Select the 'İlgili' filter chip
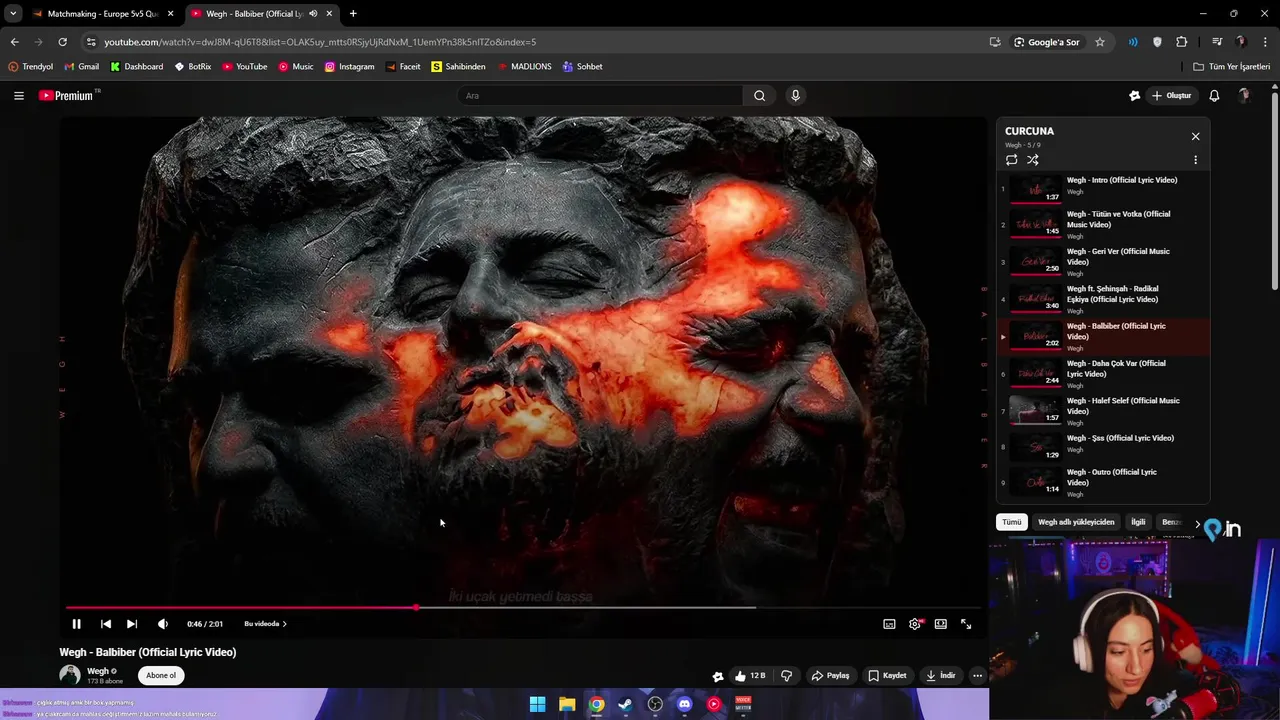 1138,522
